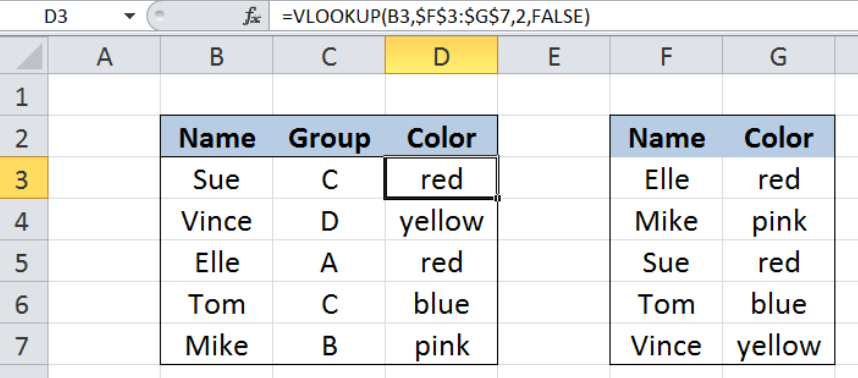Viewport: 858px width, 378px height.
Task: Open the Name Box dropdown arrow
Action: point(129,17)
